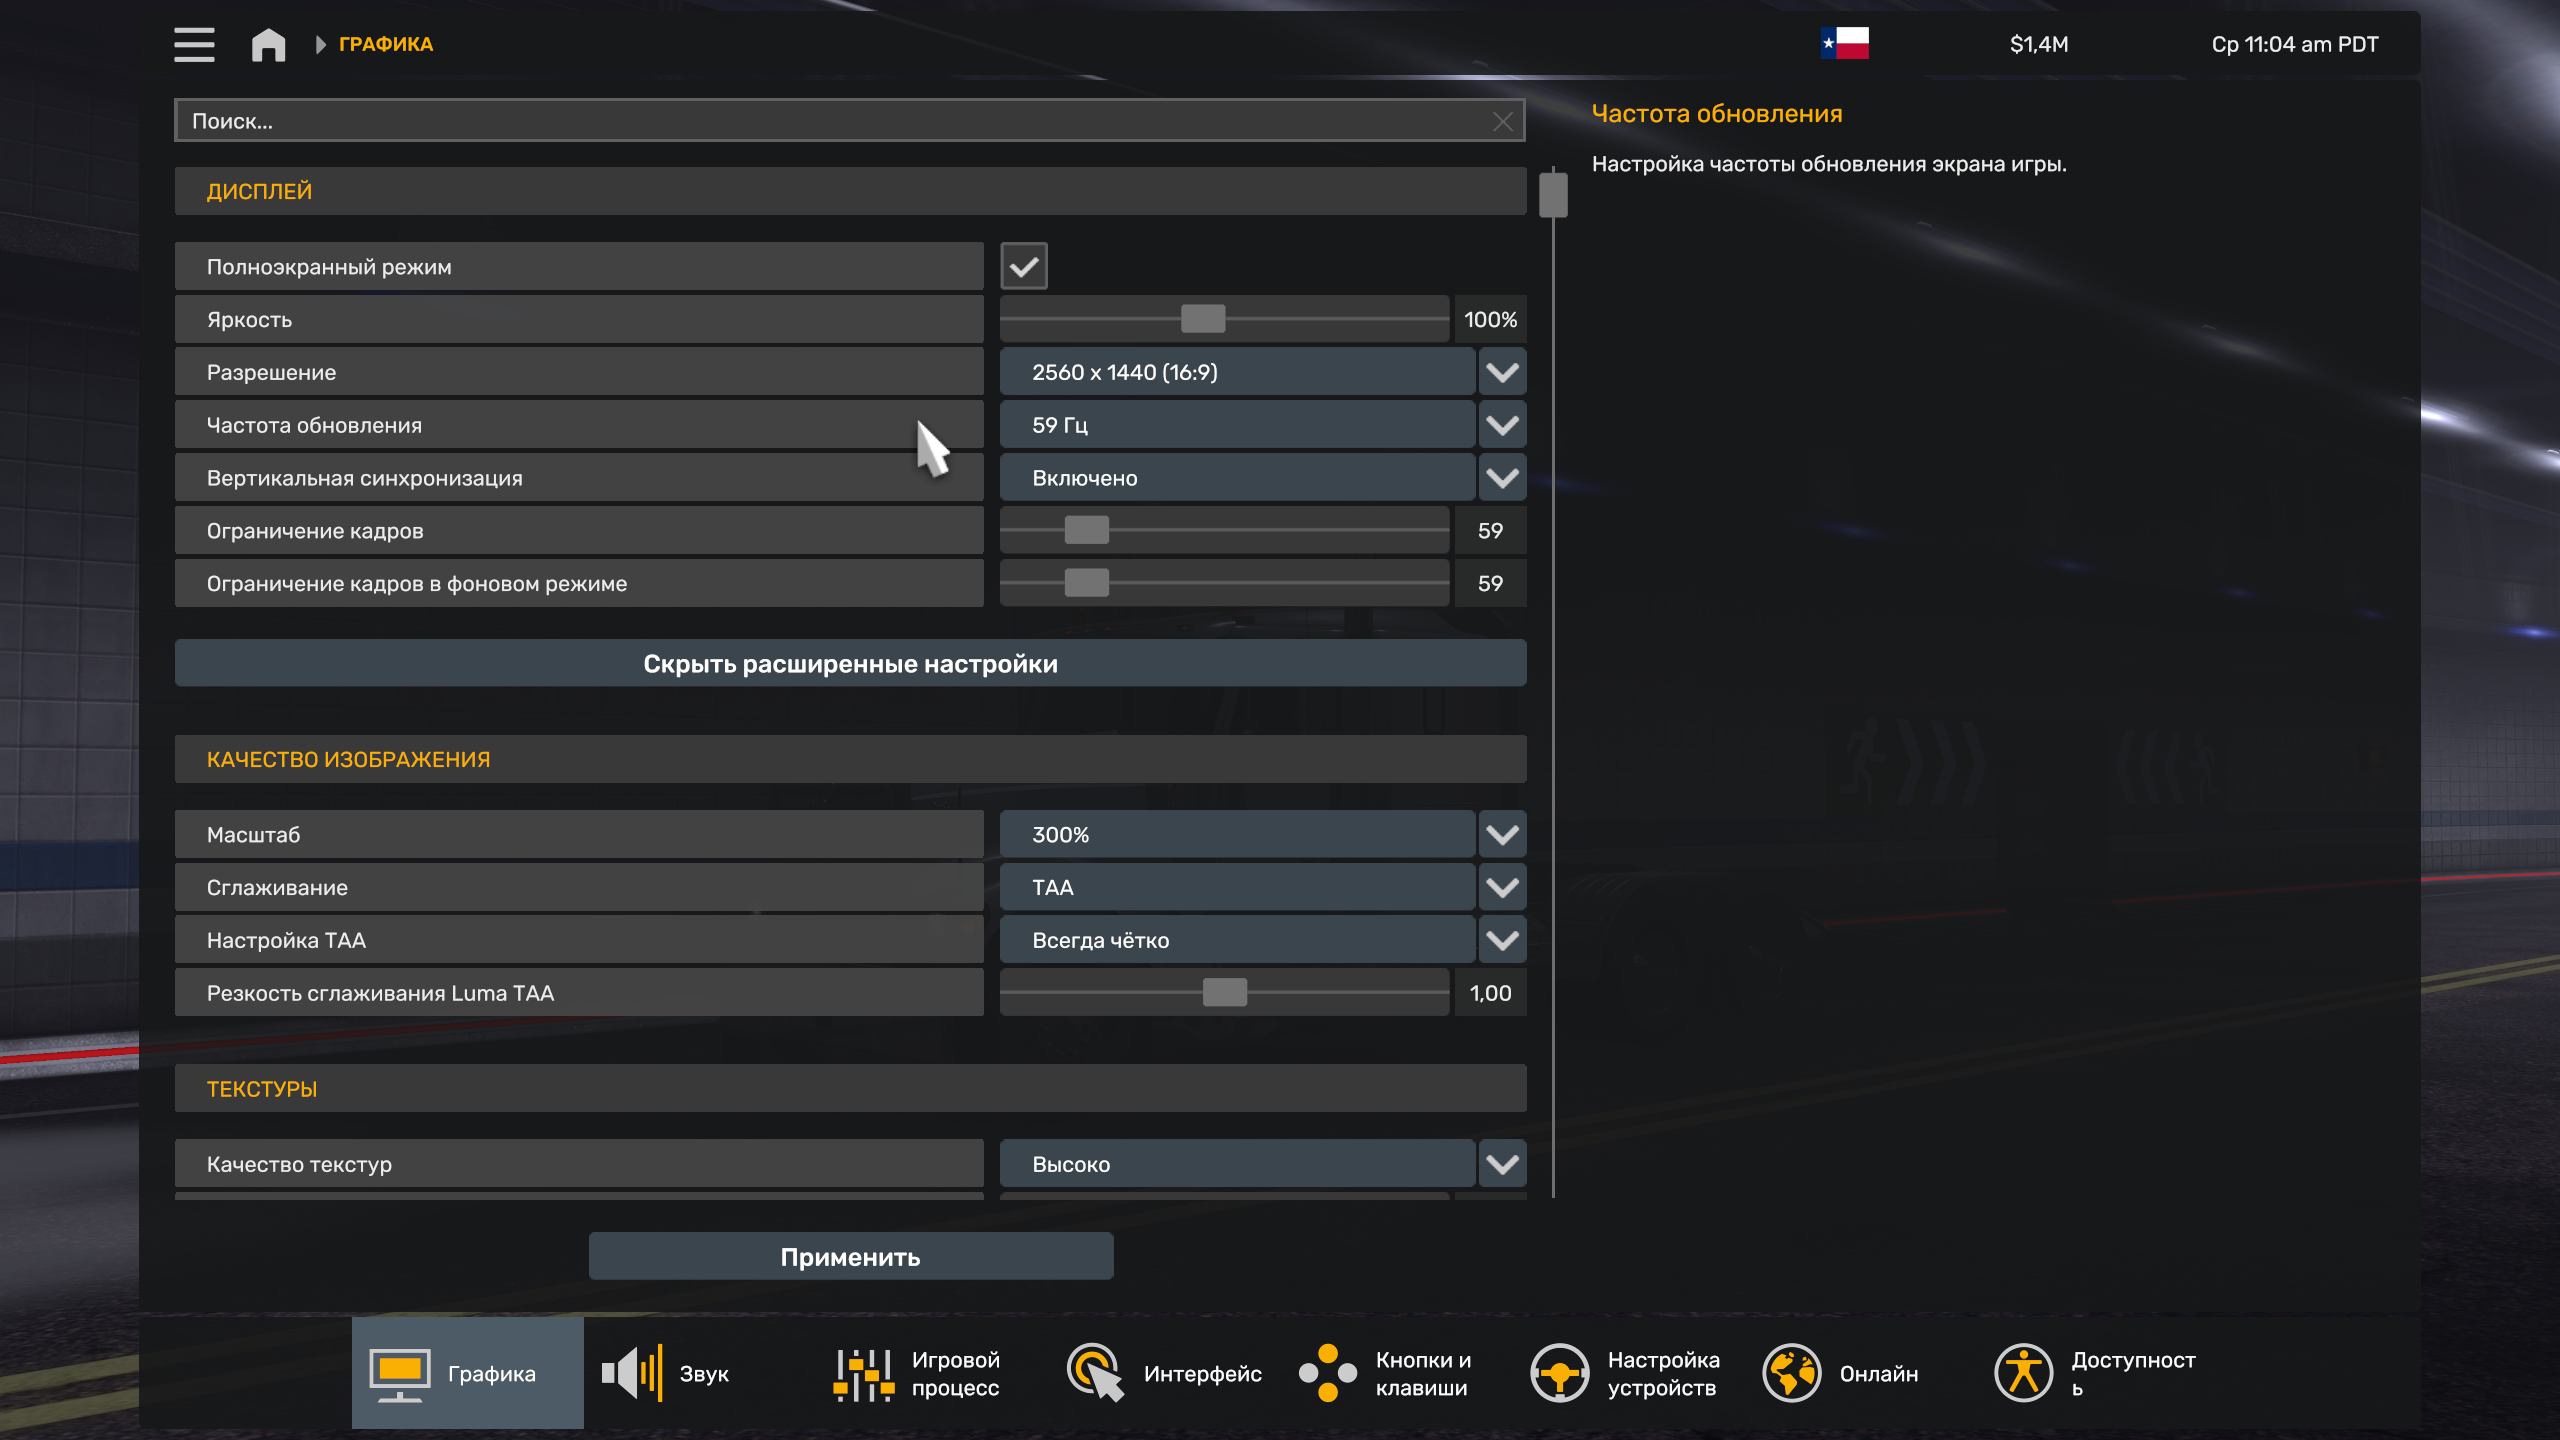Open the 59 Гц refresh rate dropdown

click(x=1502, y=425)
